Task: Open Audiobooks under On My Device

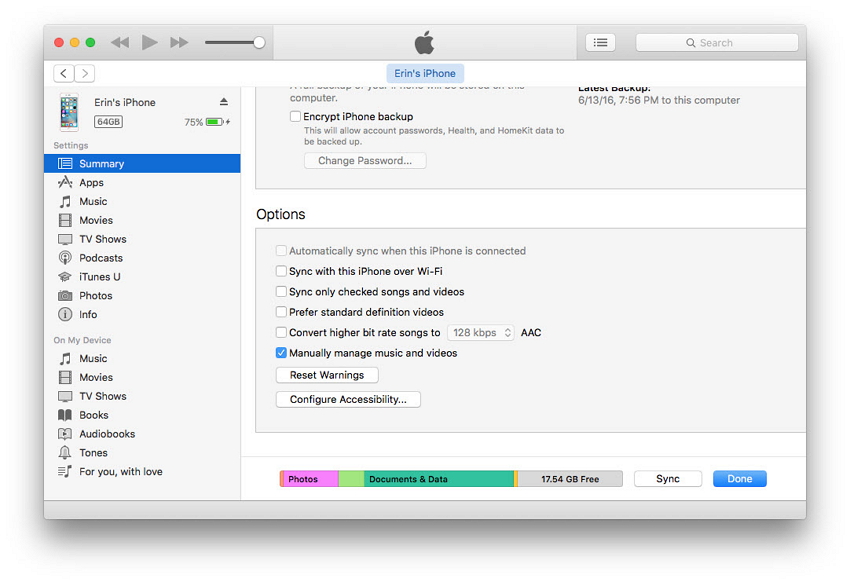Action: pos(107,434)
